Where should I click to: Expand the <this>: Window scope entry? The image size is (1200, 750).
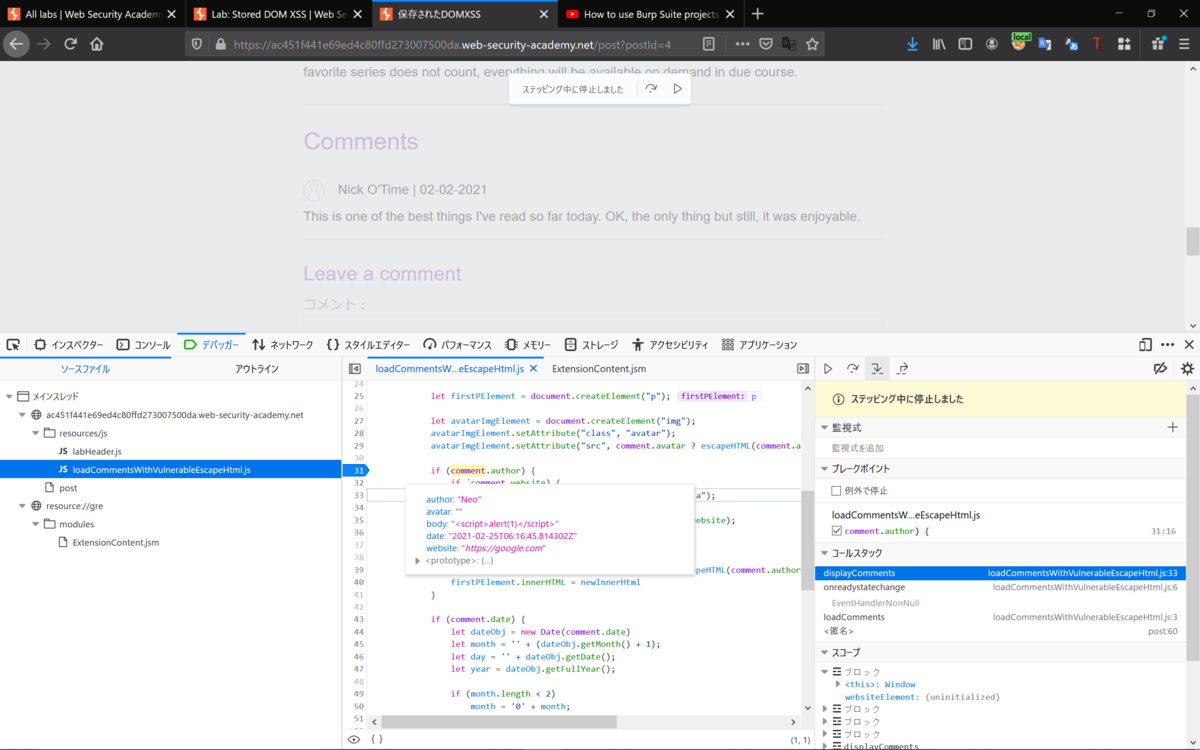pos(838,684)
